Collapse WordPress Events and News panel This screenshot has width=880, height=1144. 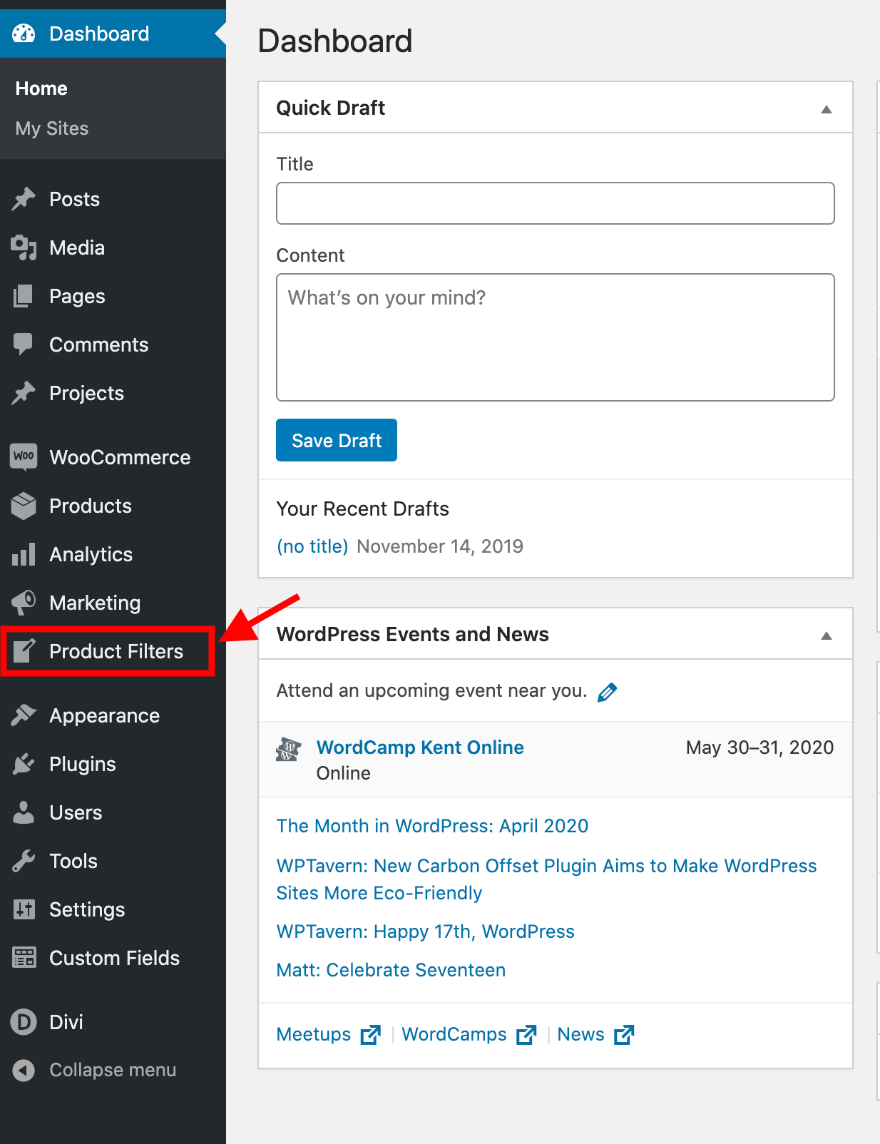click(826, 635)
